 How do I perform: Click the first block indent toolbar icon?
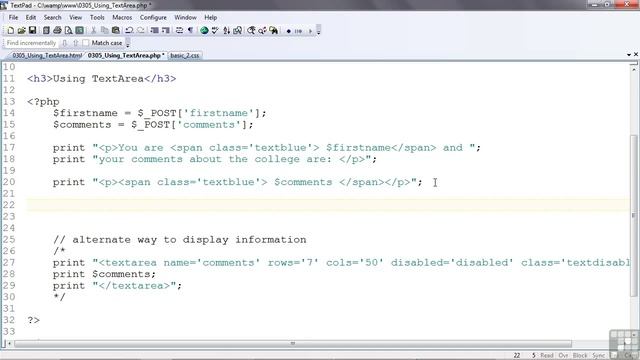pos(154,31)
